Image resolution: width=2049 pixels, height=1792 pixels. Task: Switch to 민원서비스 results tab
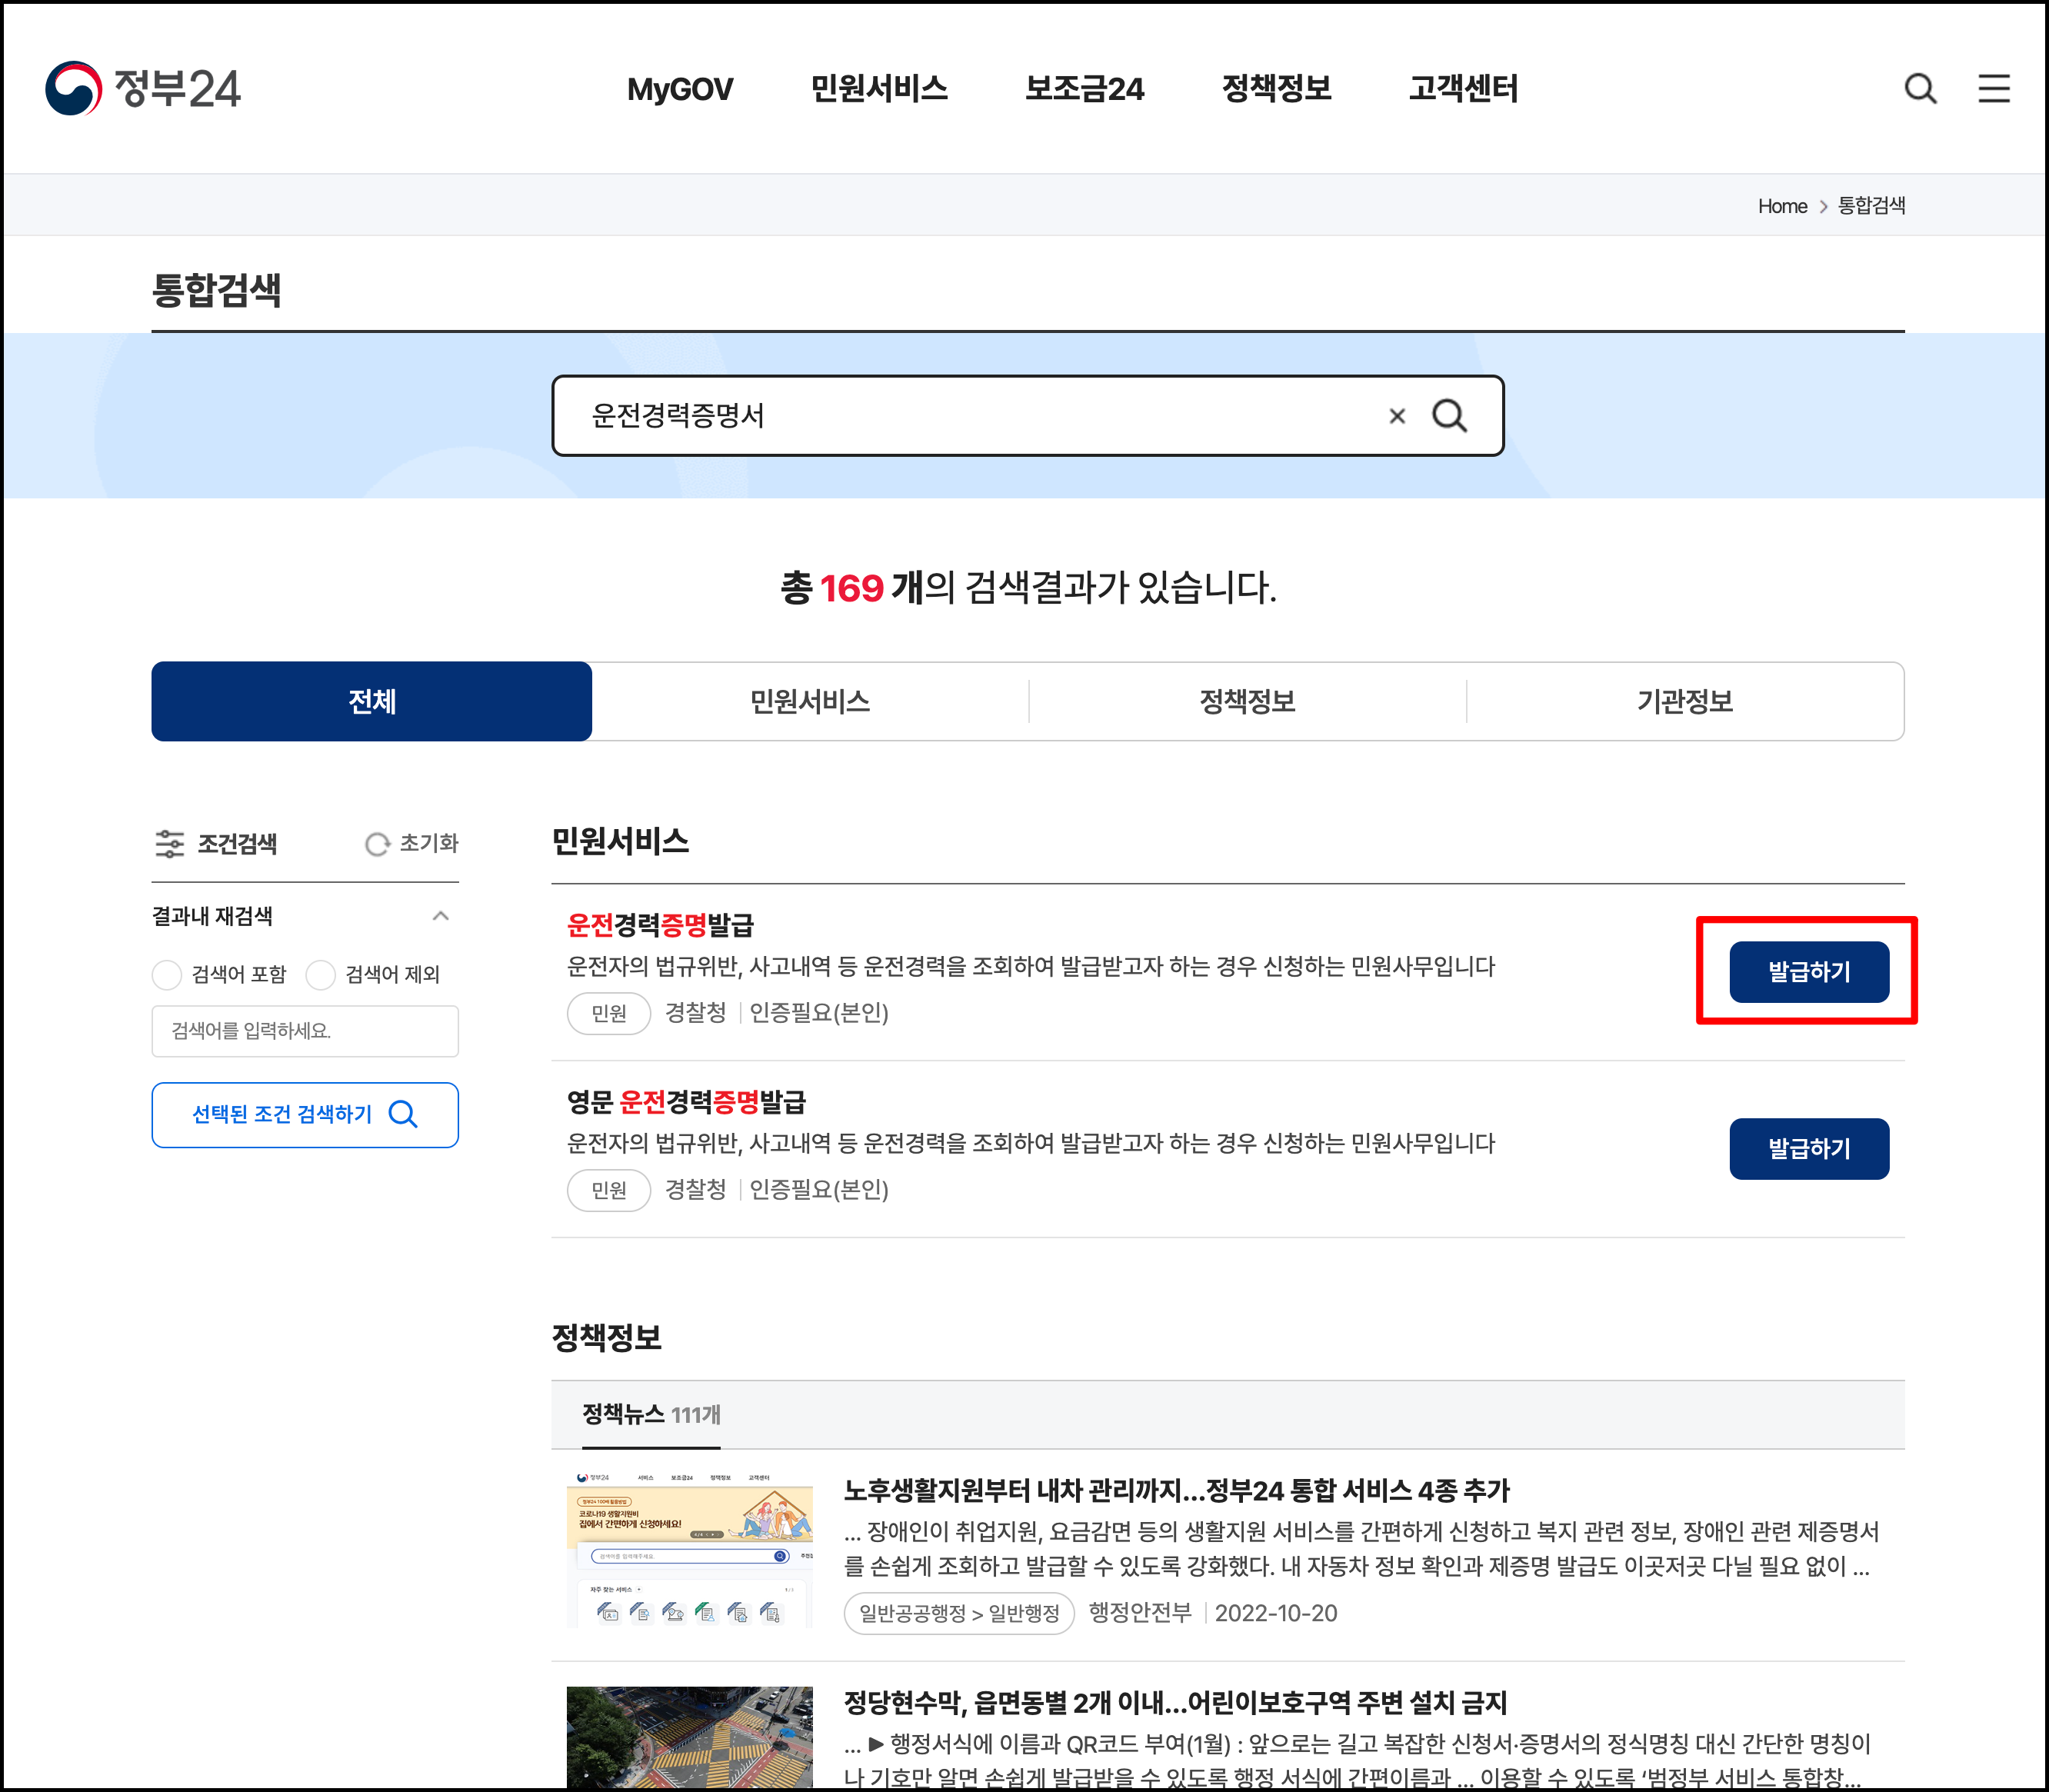coord(810,701)
